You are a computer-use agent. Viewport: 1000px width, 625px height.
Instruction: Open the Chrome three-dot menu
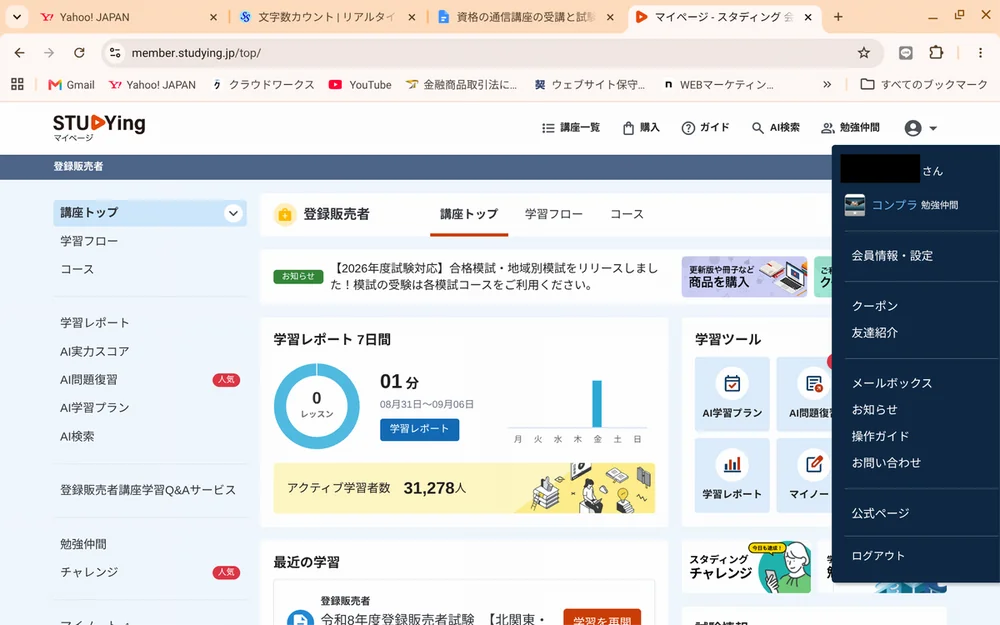pyautogui.click(x=980, y=53)
